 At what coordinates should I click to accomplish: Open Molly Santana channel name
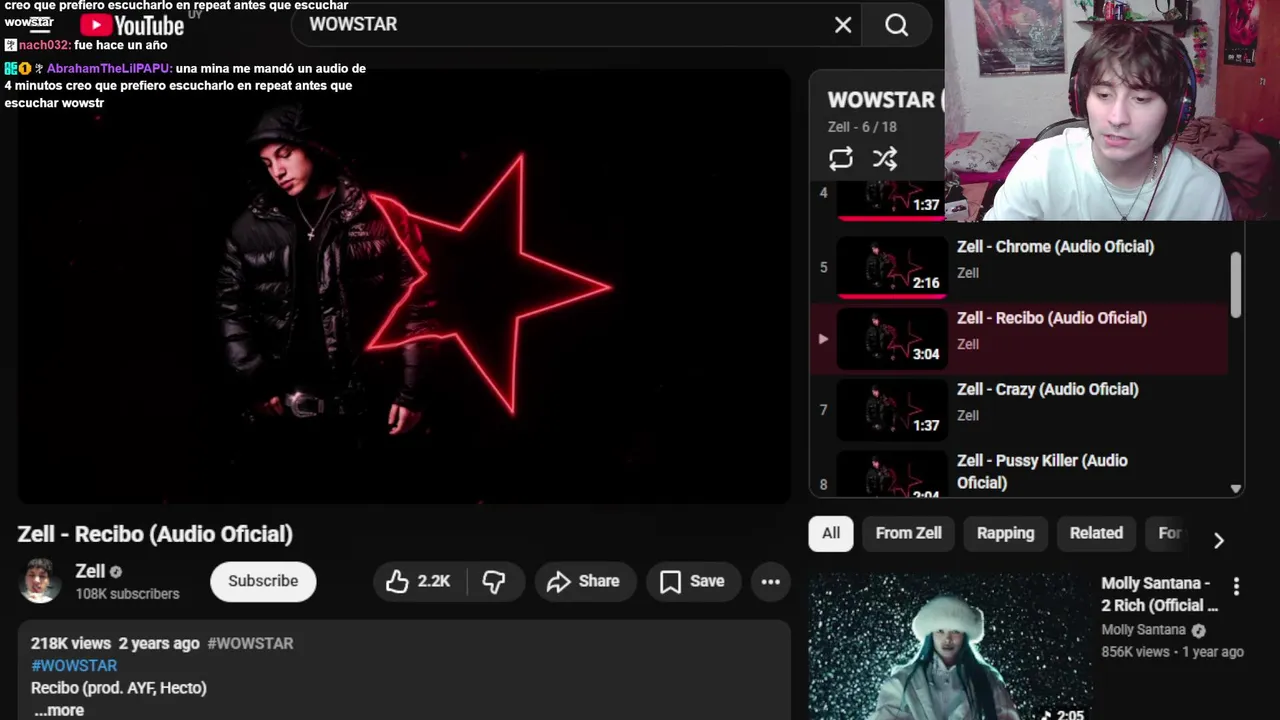[1143, 630]
